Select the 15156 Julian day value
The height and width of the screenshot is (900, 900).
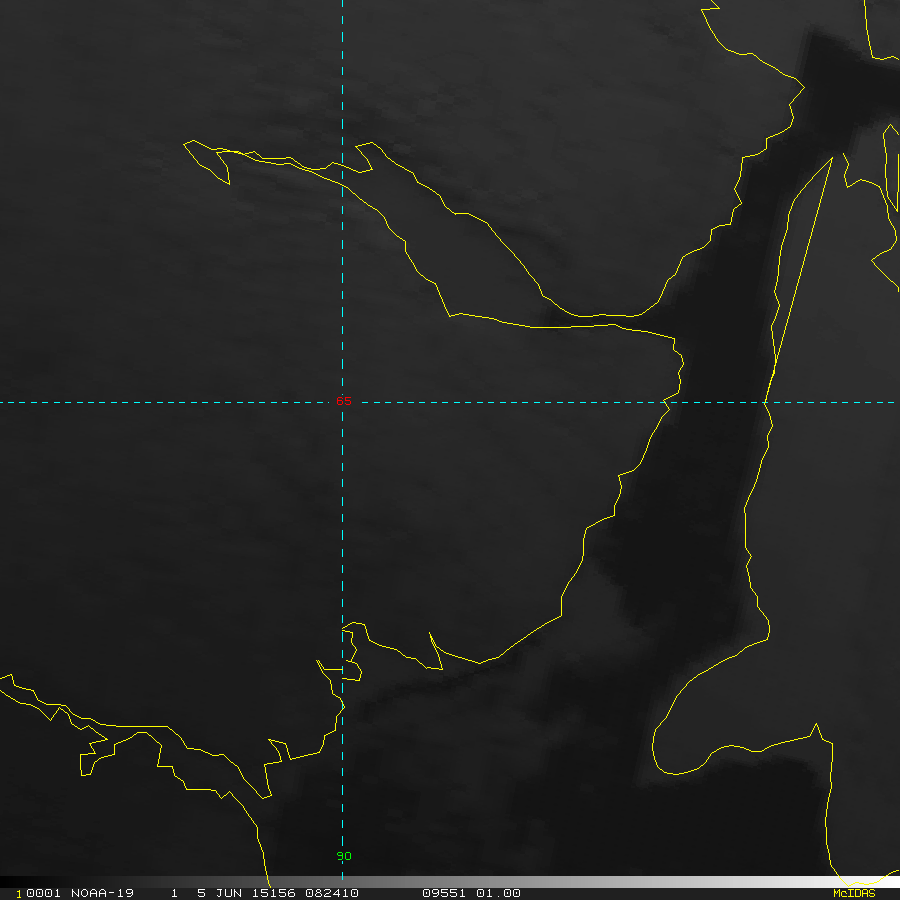click(270, 893)
